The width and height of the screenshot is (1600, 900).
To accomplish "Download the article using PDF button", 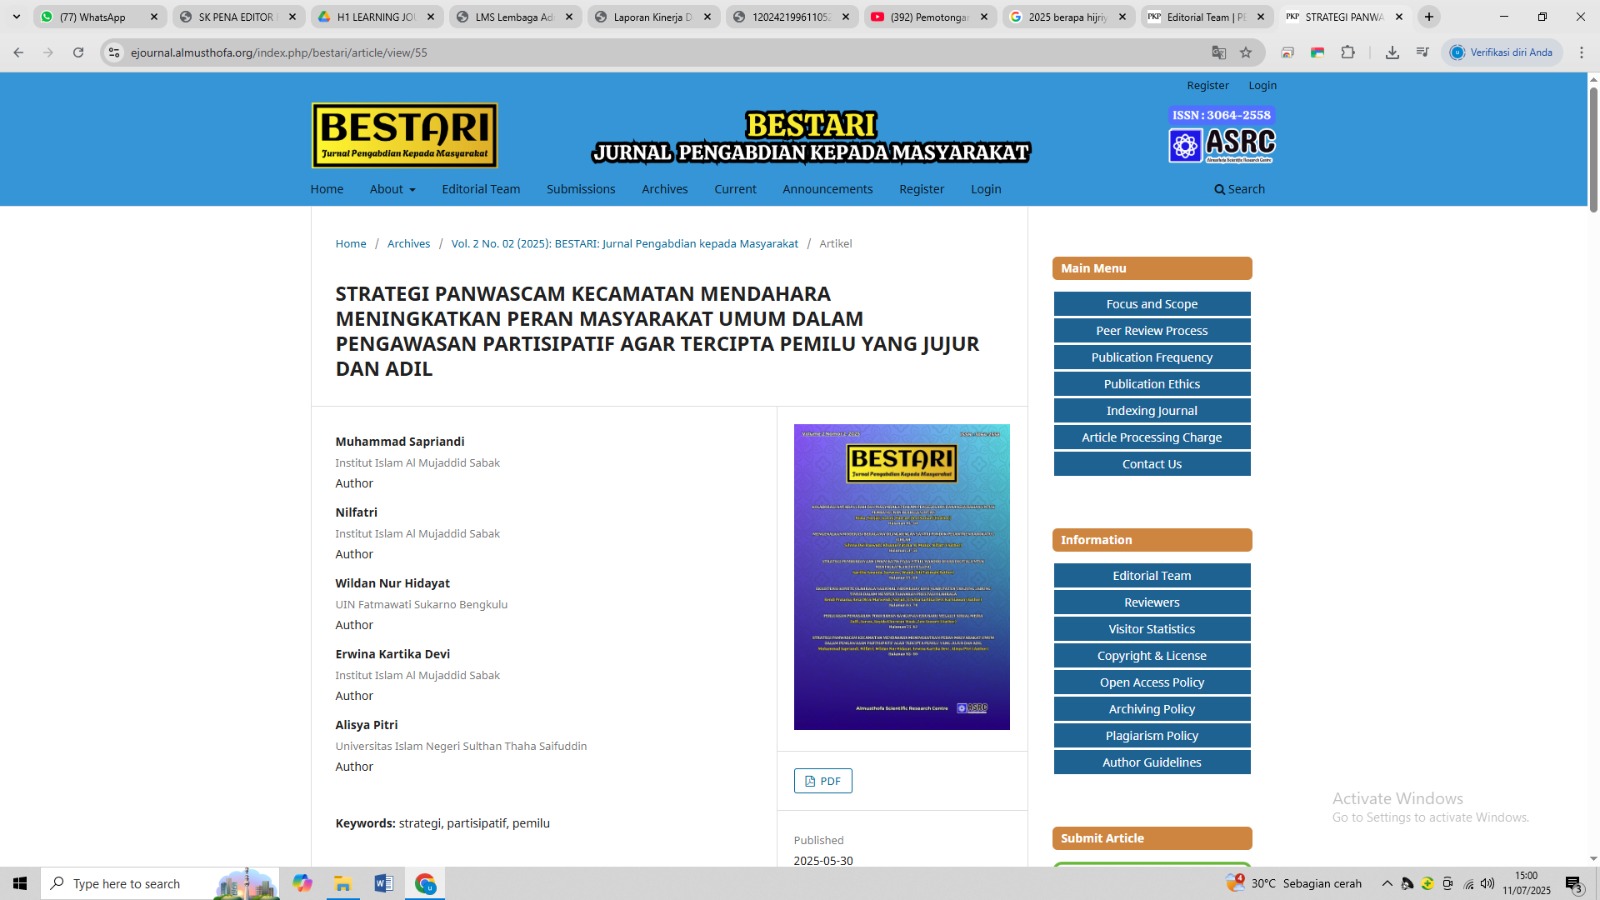I will [823, 781].
